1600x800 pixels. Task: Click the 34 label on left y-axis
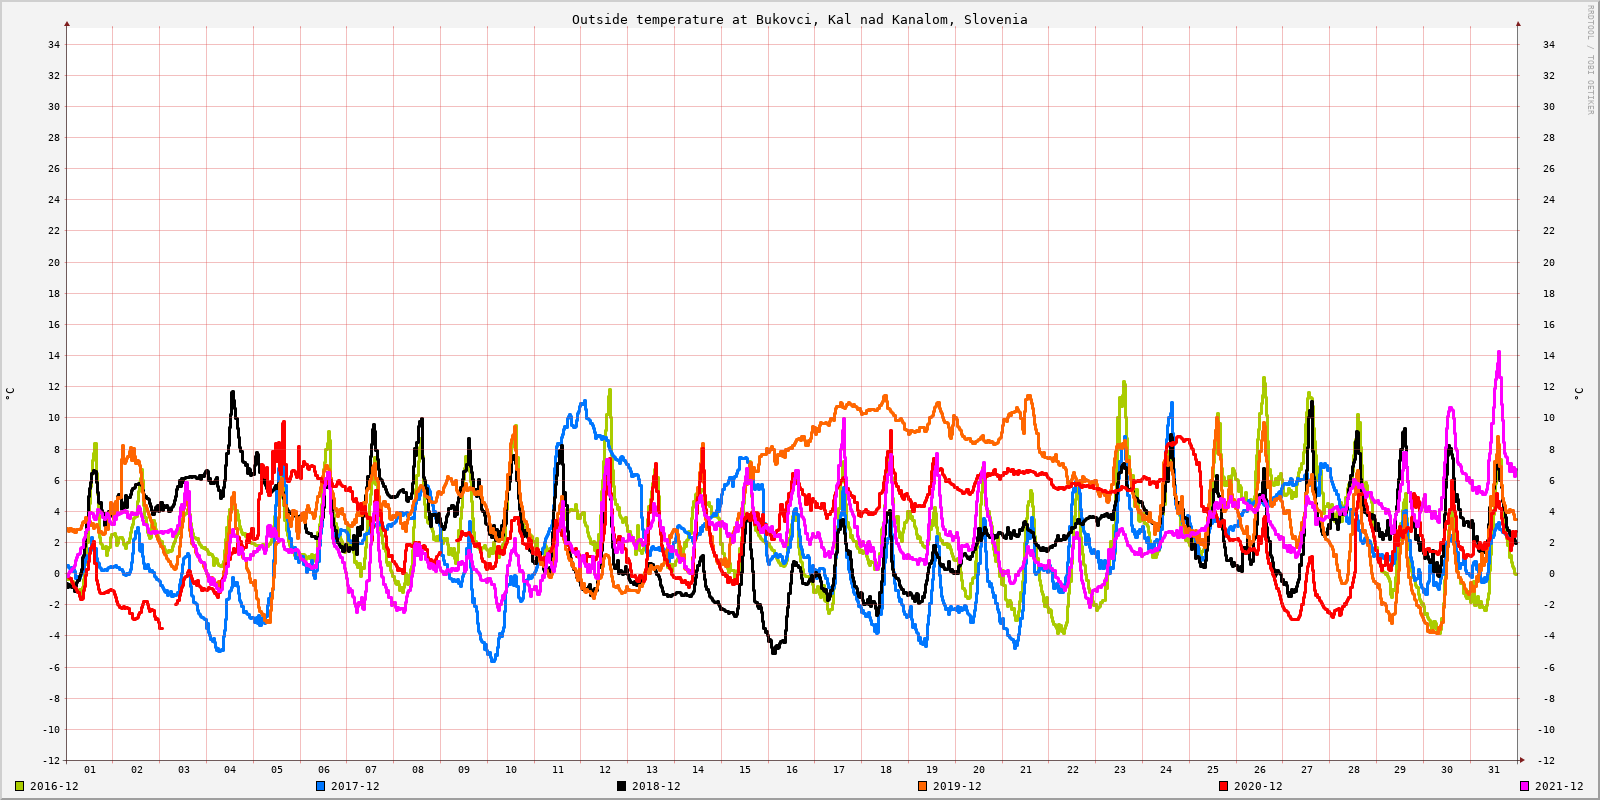point(53,44)
